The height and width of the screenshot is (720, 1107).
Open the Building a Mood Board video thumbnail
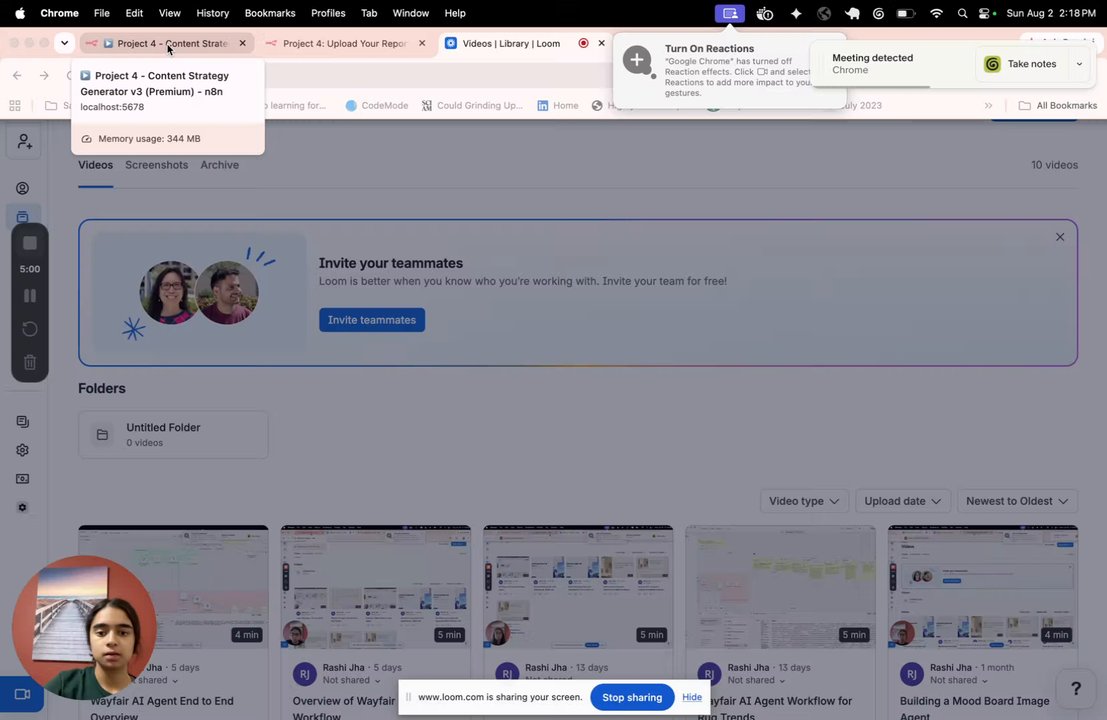point(983,587)
